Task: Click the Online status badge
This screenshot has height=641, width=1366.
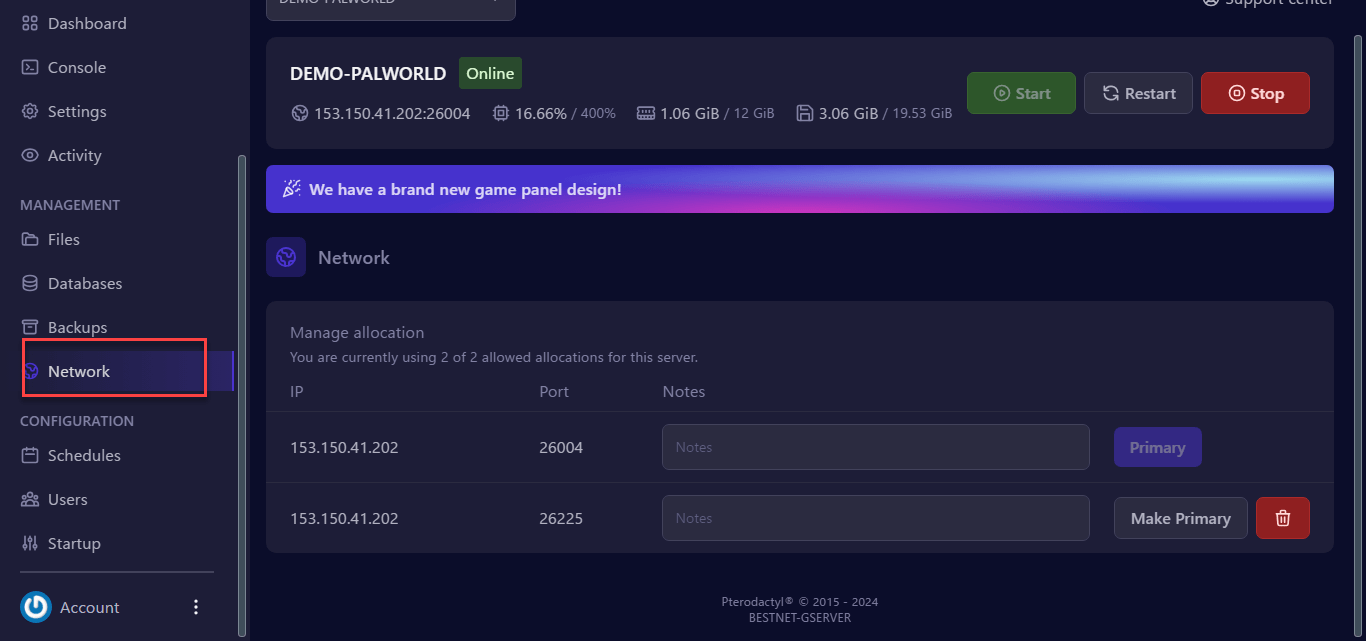Action: (490, 73)
